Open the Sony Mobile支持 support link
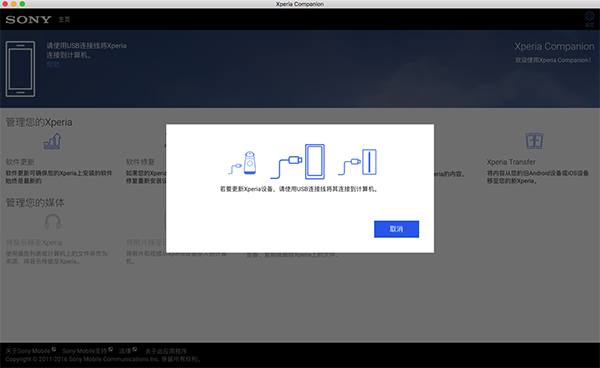 85,351
